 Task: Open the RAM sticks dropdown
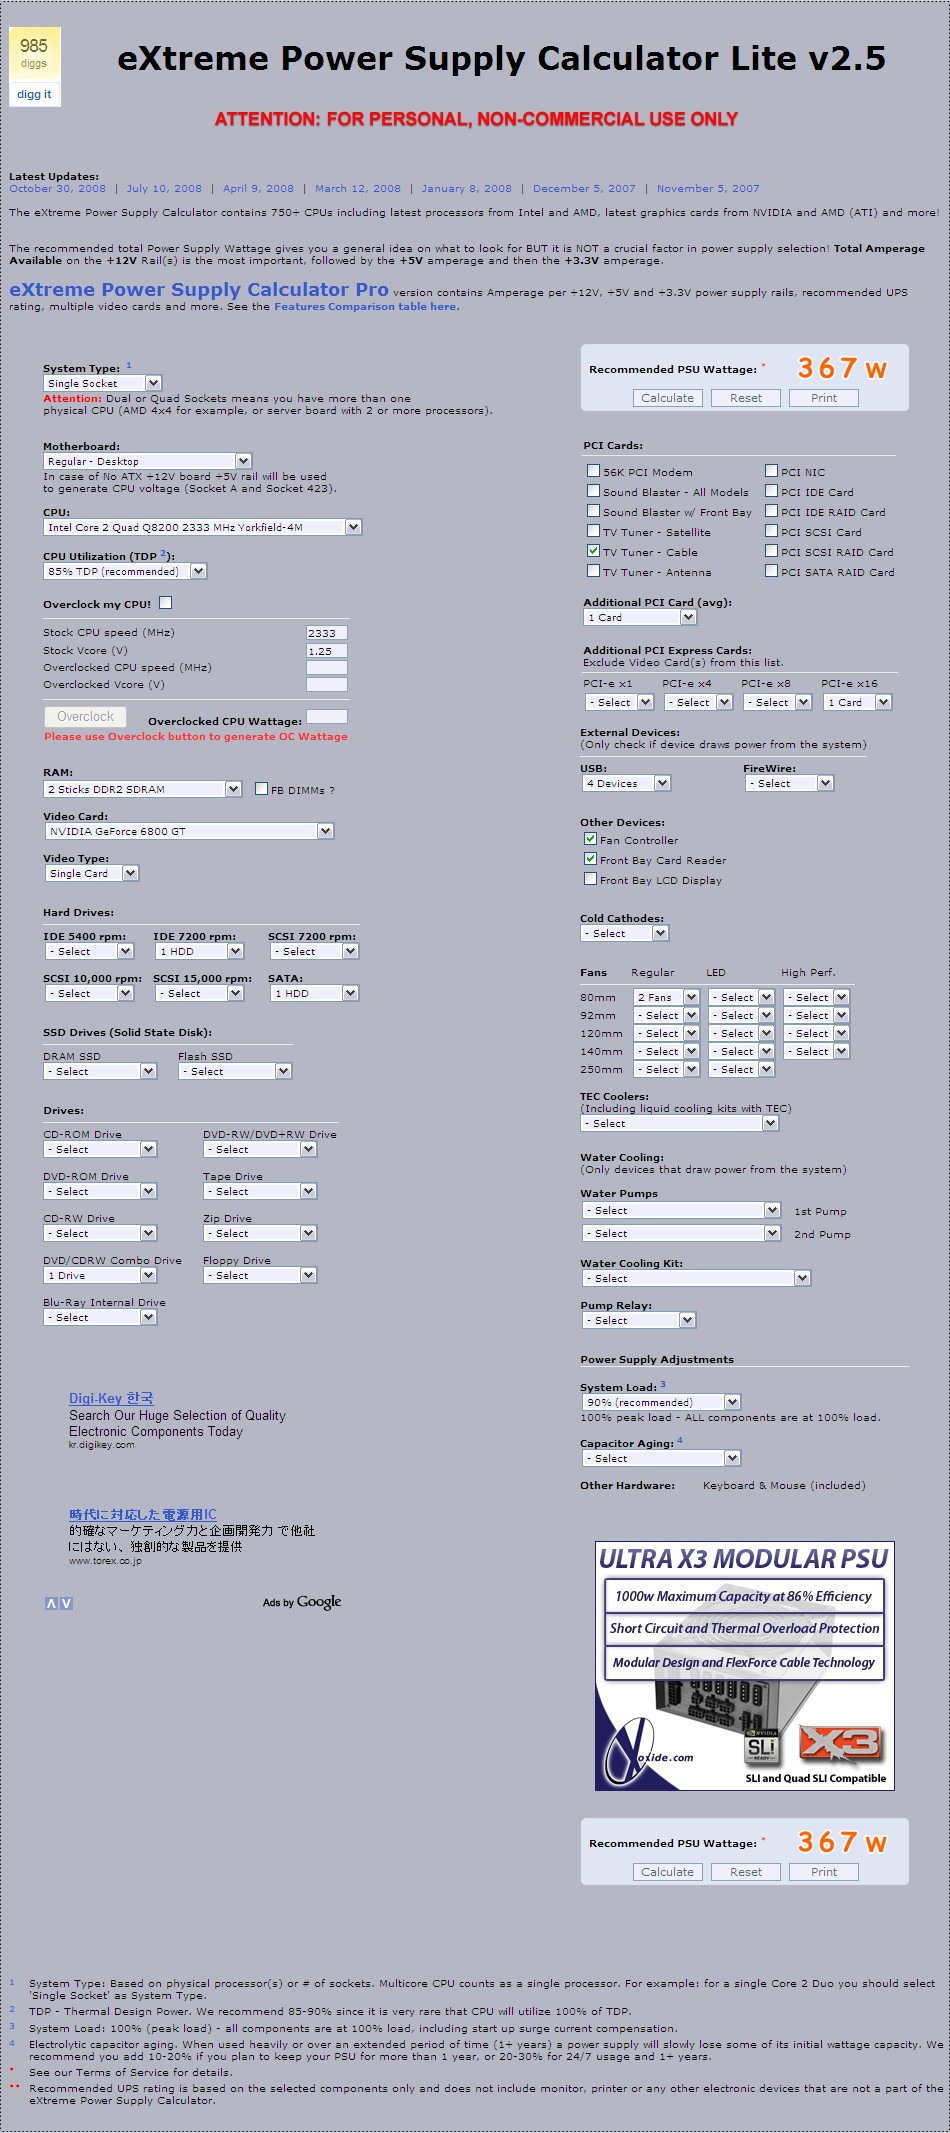click(142, 789)
